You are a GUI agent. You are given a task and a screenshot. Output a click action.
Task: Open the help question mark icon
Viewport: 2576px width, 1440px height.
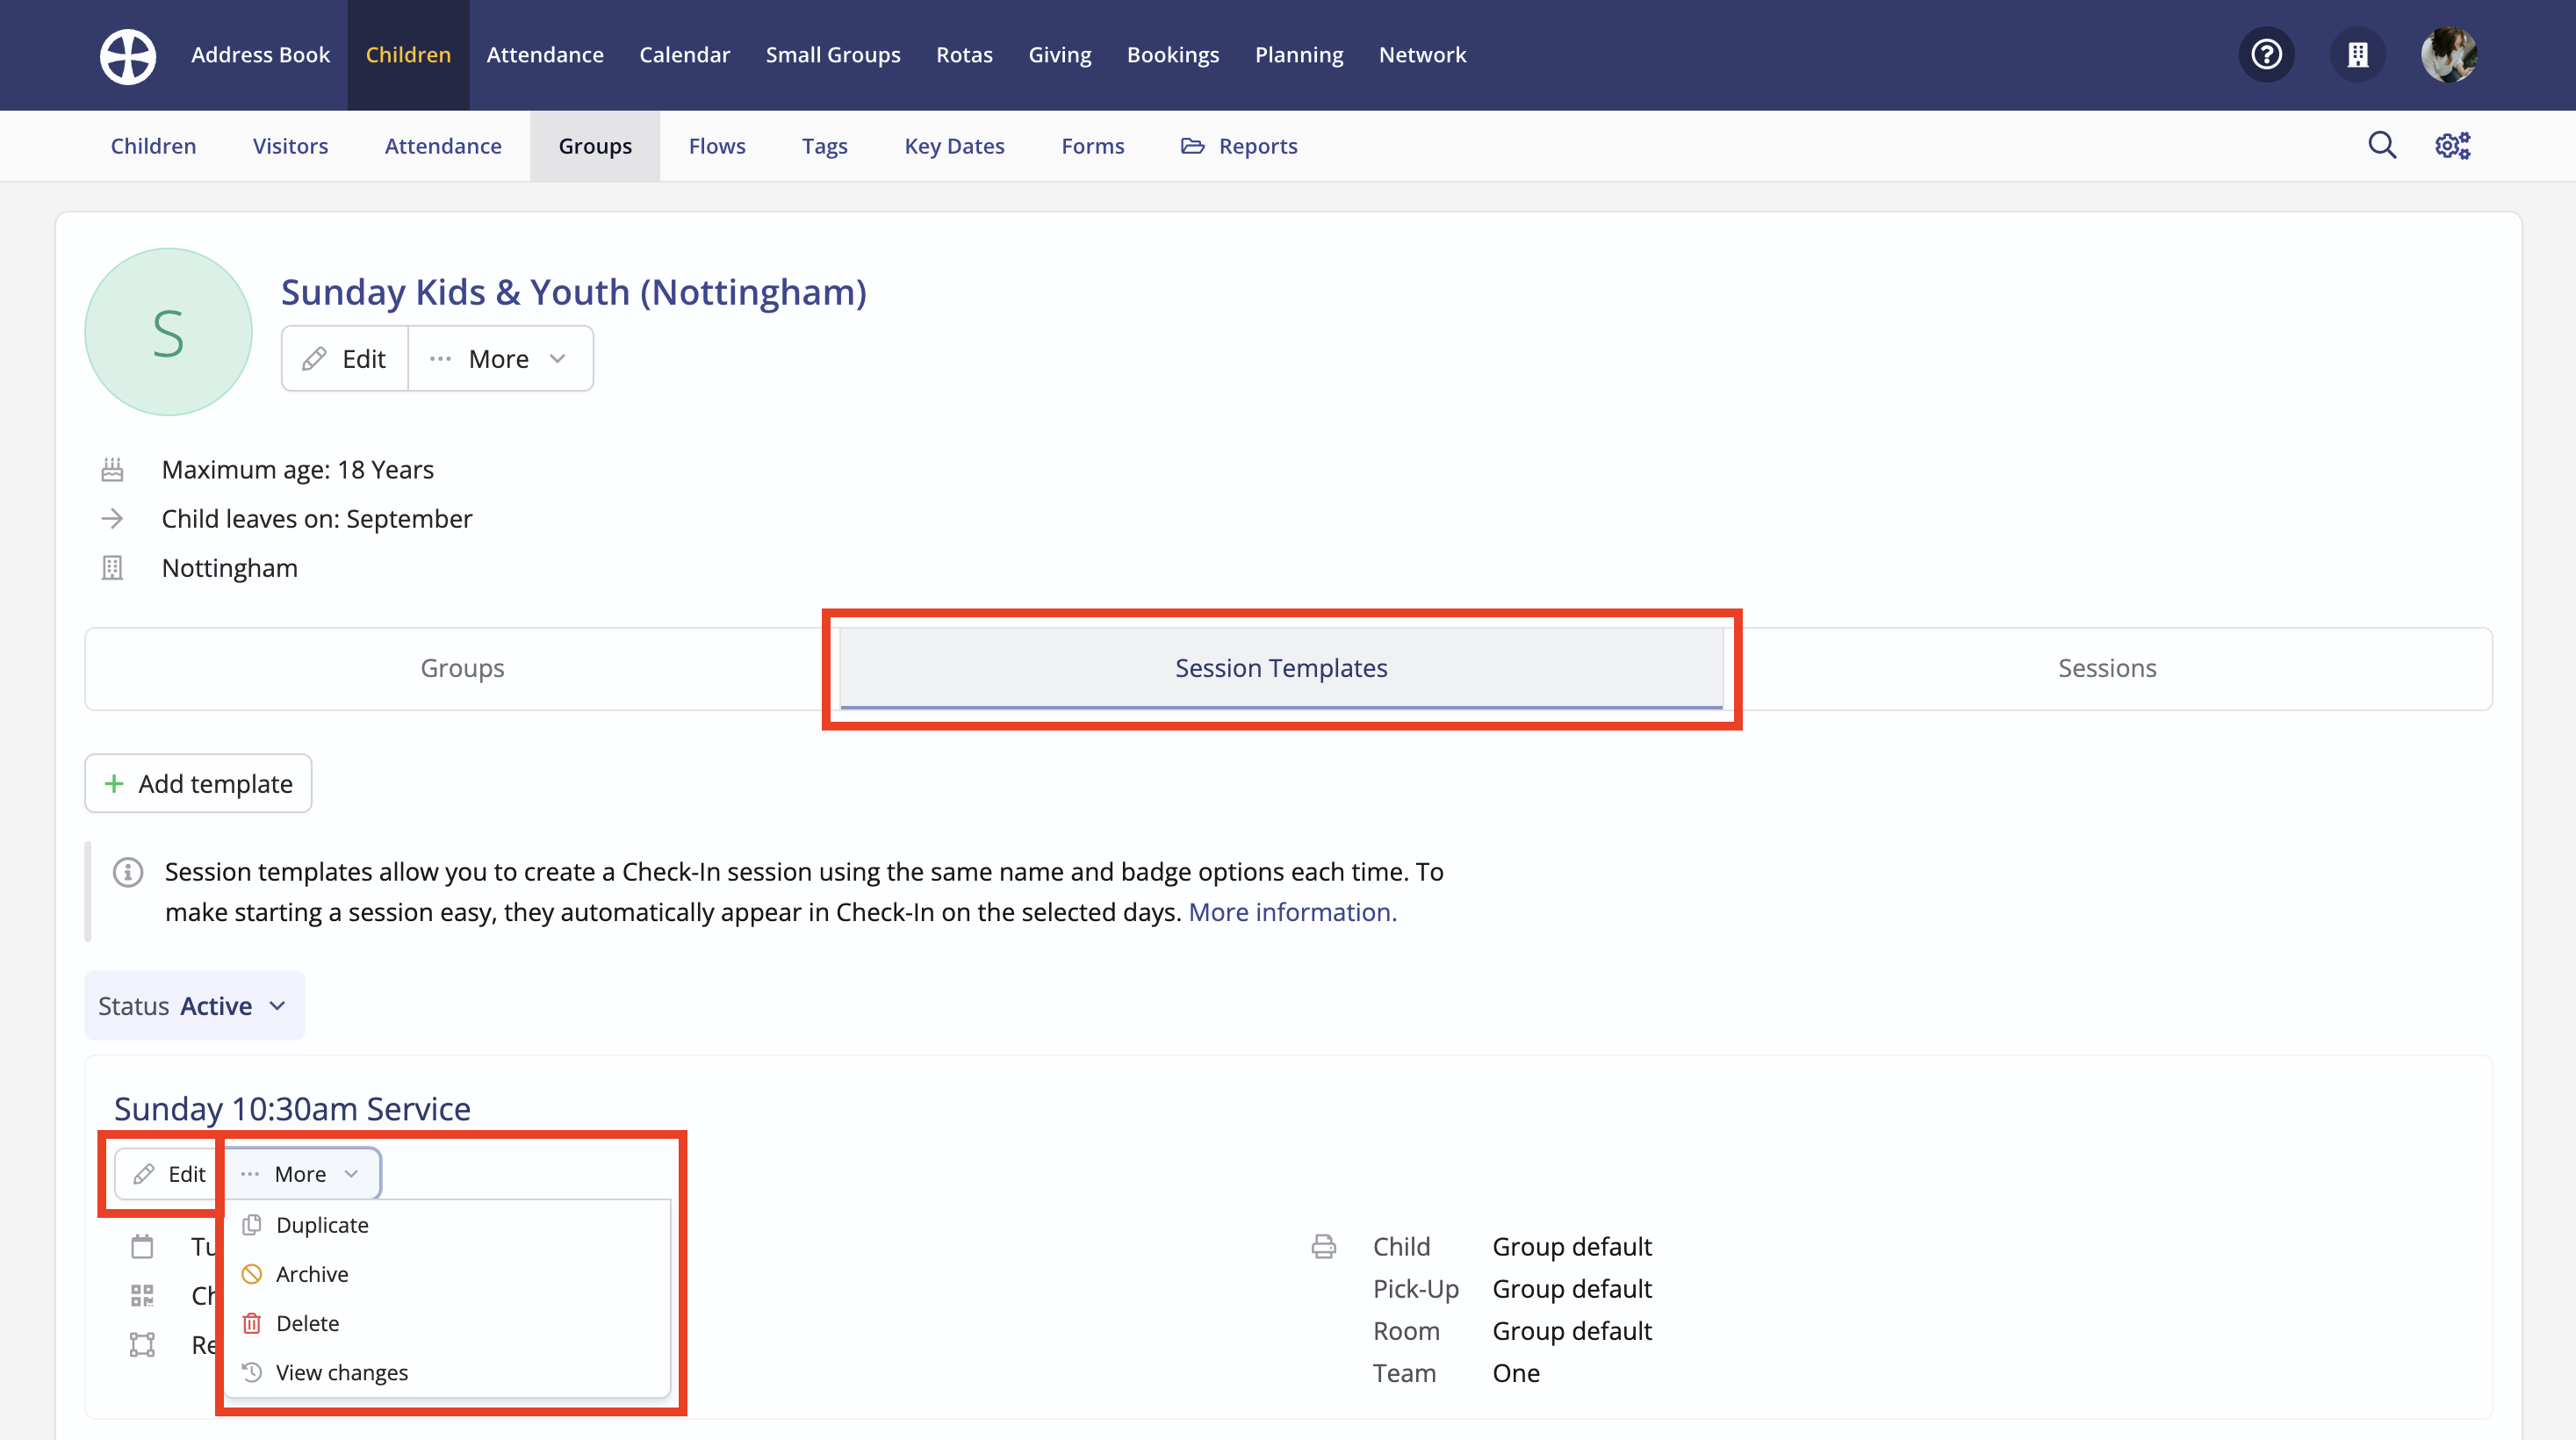2267,55
